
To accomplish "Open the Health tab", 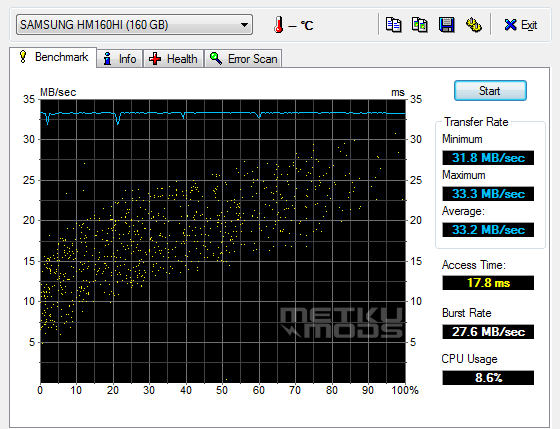I will point(173,59).
